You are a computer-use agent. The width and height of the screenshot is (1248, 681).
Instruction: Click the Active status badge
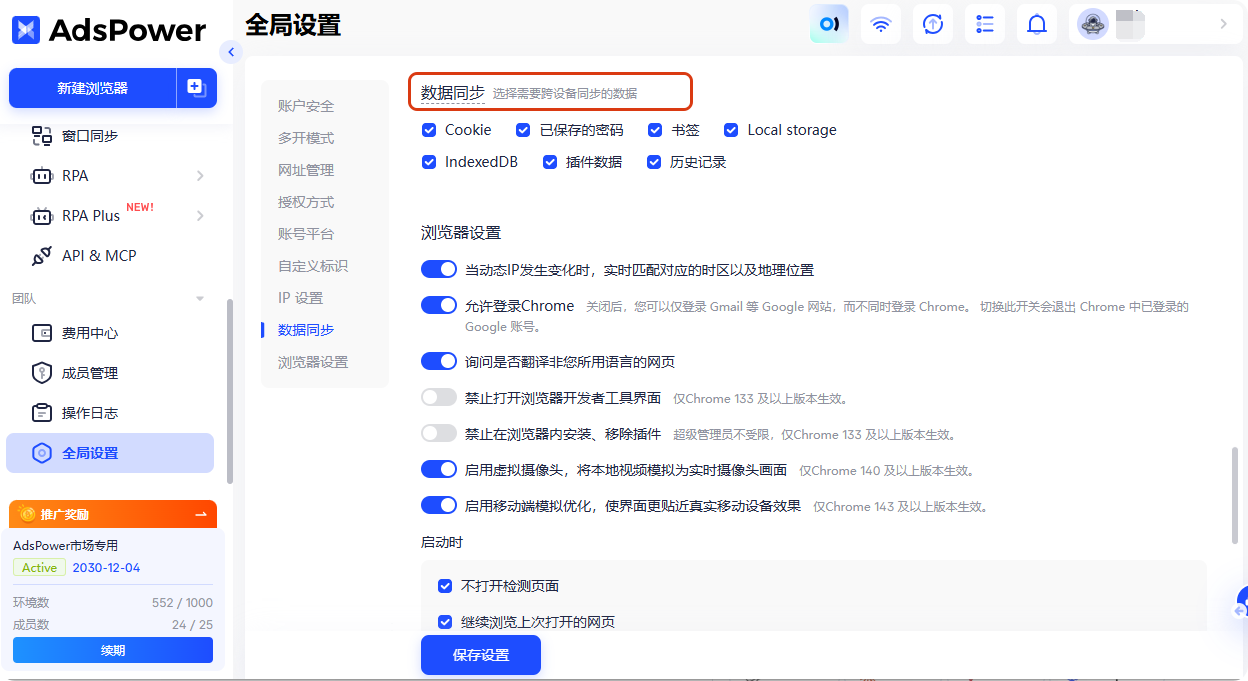pyautogui.click(x=39, y=567)
